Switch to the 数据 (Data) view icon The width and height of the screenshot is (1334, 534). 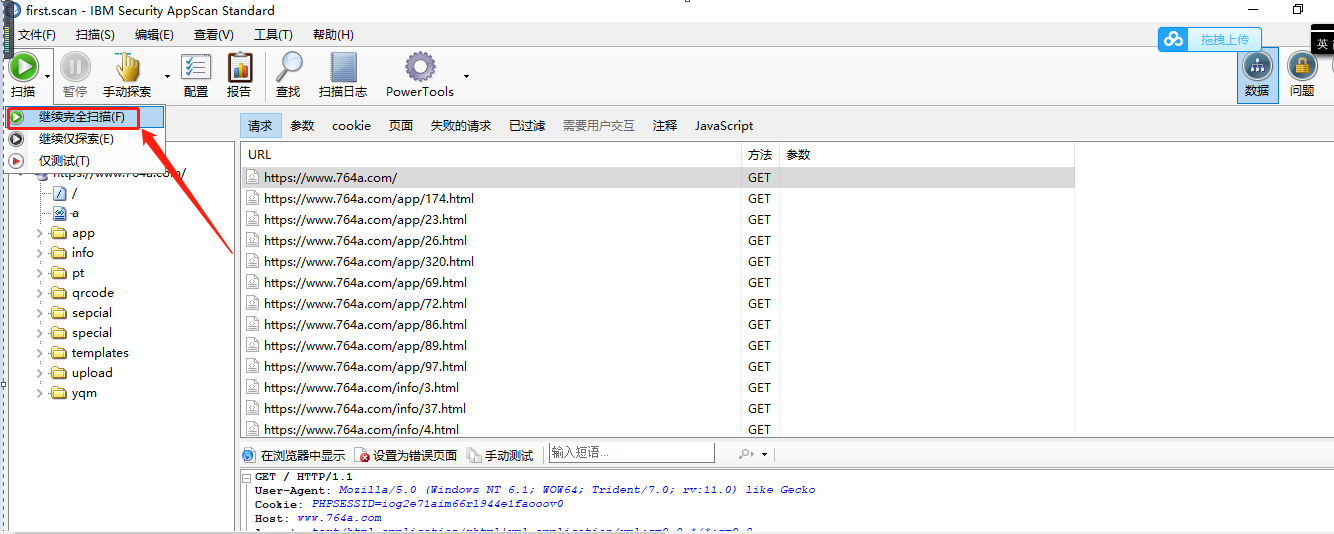(x=1257, y=67)
